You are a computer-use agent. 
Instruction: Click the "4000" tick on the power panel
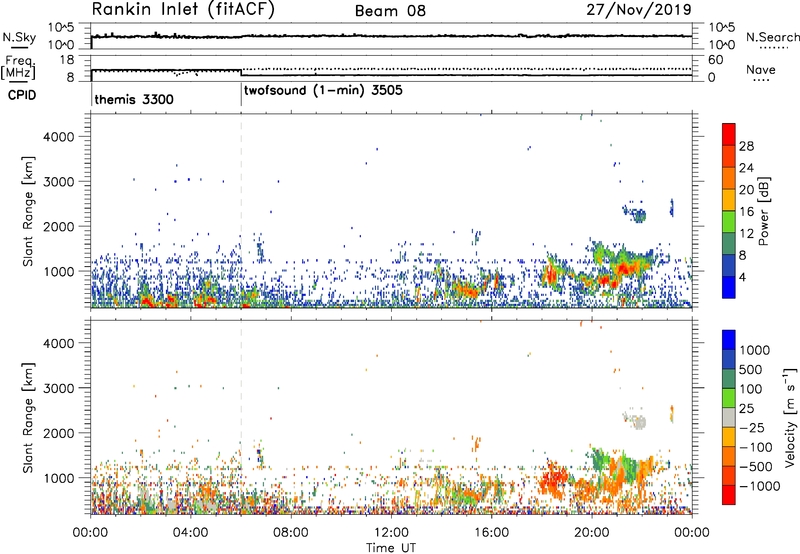pyautogui.click(x=59, y=137)
